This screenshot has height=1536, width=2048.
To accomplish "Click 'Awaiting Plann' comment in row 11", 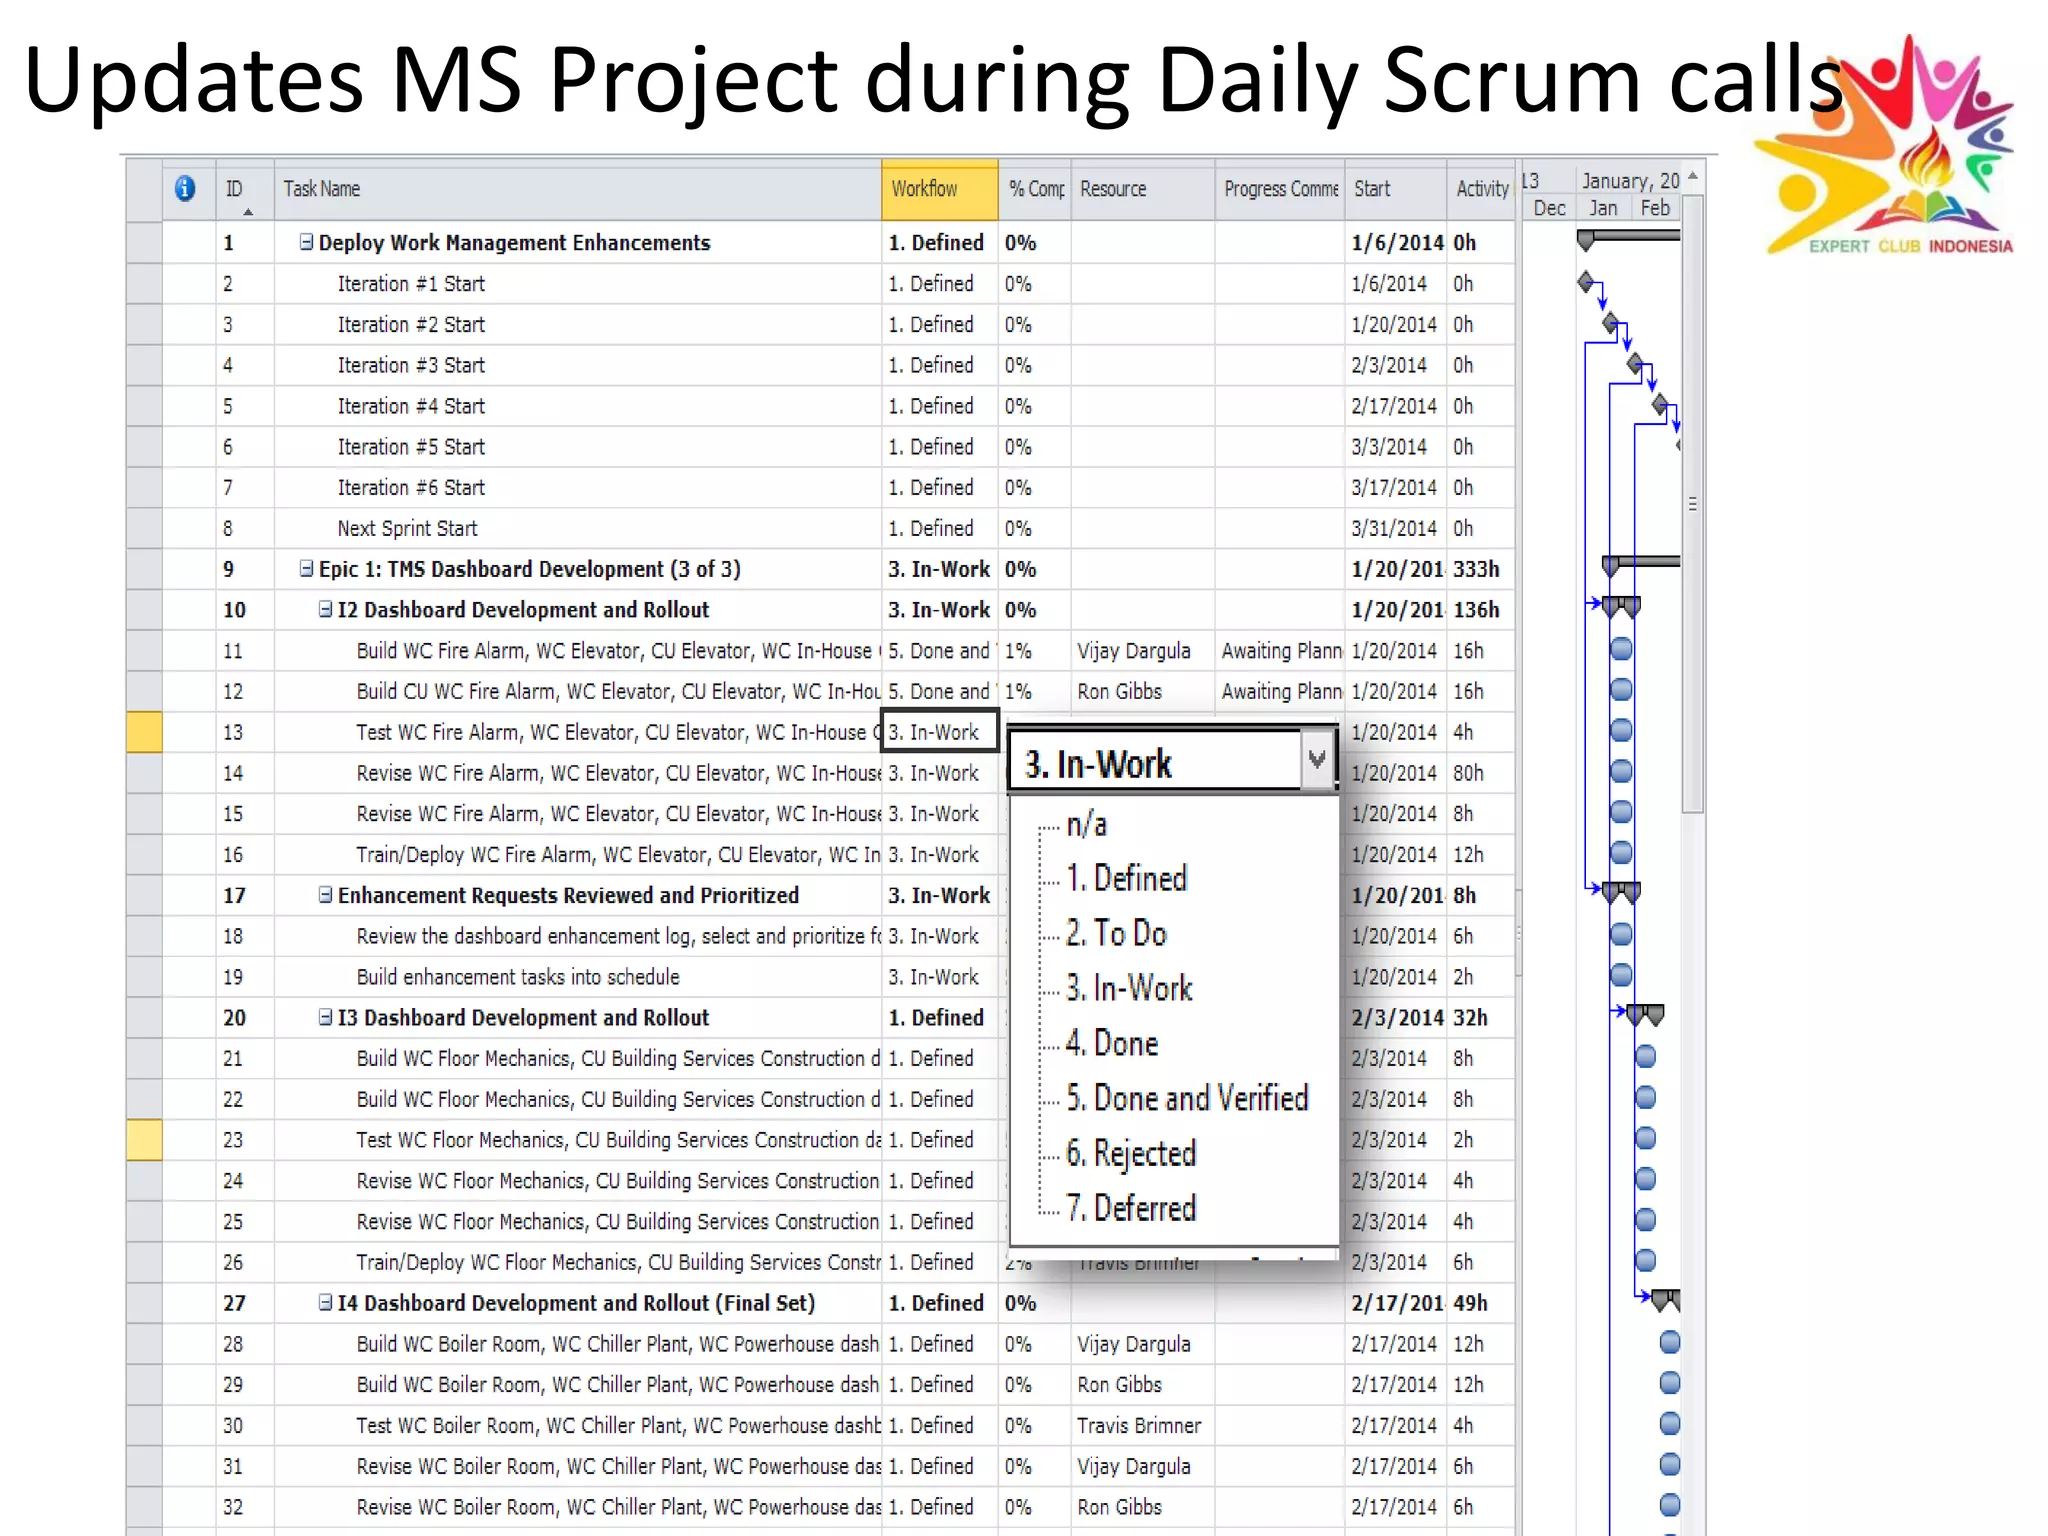I will pyautogui.click(x=1281, y=650).
